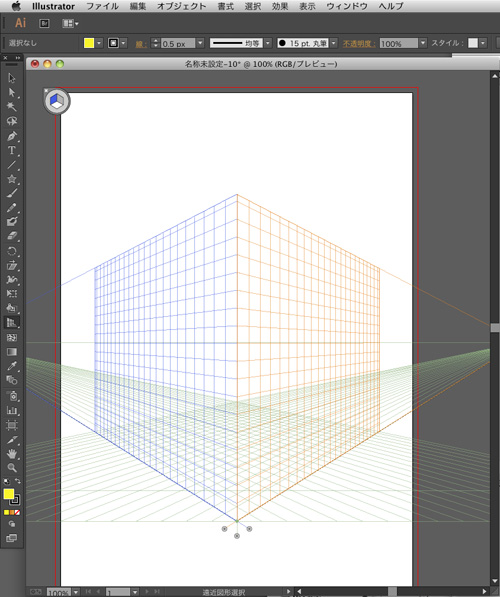Image resolution: width=500 pixels, height=597 pixels.
Task: Open Adobe Bridge from the Br icon
Action: (x=44, y=24)
